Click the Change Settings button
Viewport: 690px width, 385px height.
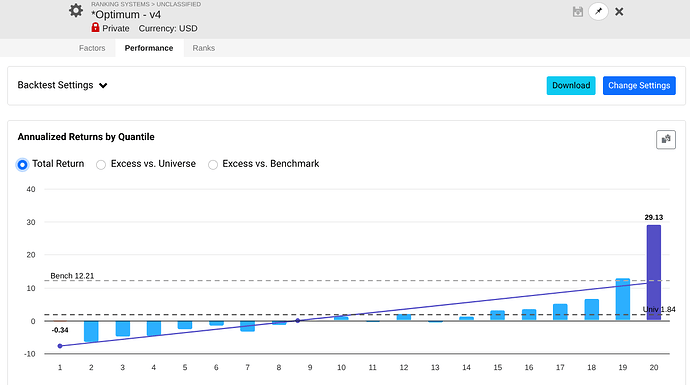[639, 85]
